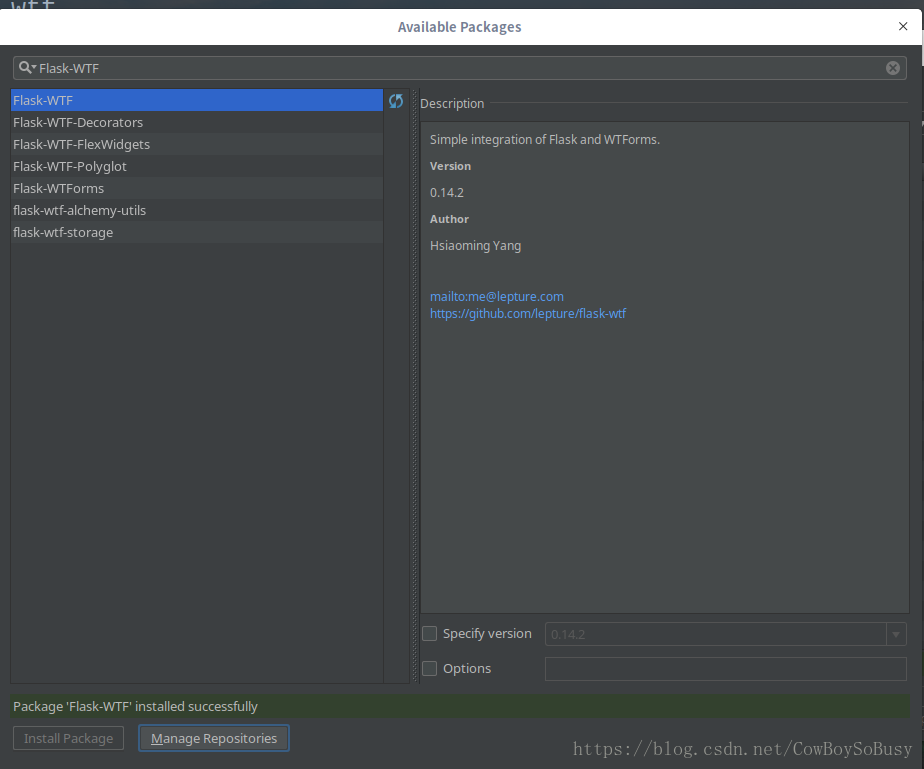Open the search history magnifier icon

[x=27, y=68]
